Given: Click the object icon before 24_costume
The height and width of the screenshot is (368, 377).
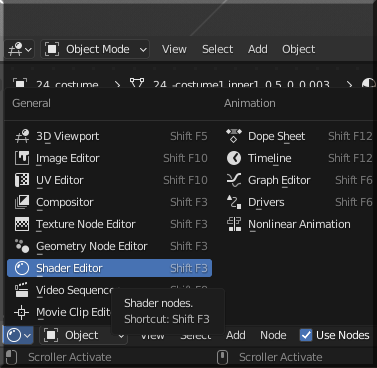Looking at the screenshot, I should click(x=20, y=83).
